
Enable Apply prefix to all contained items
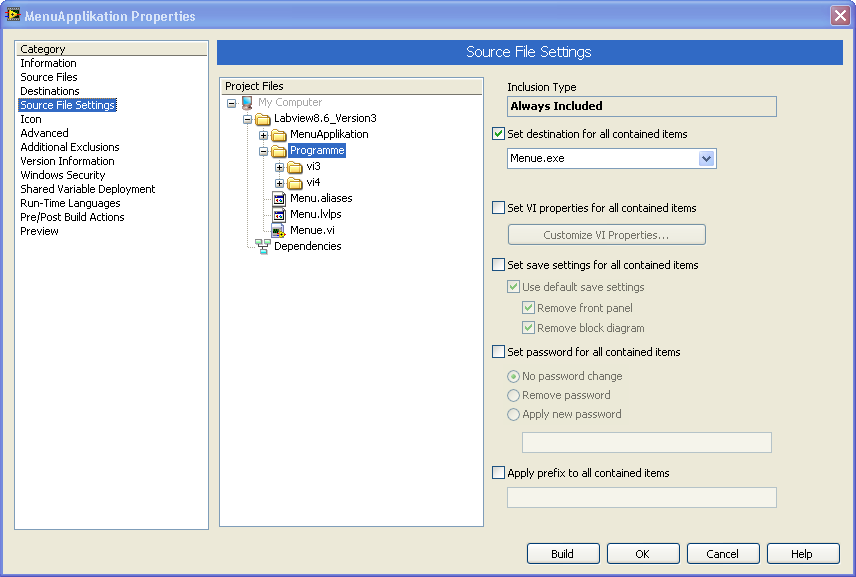click(499, 473)
